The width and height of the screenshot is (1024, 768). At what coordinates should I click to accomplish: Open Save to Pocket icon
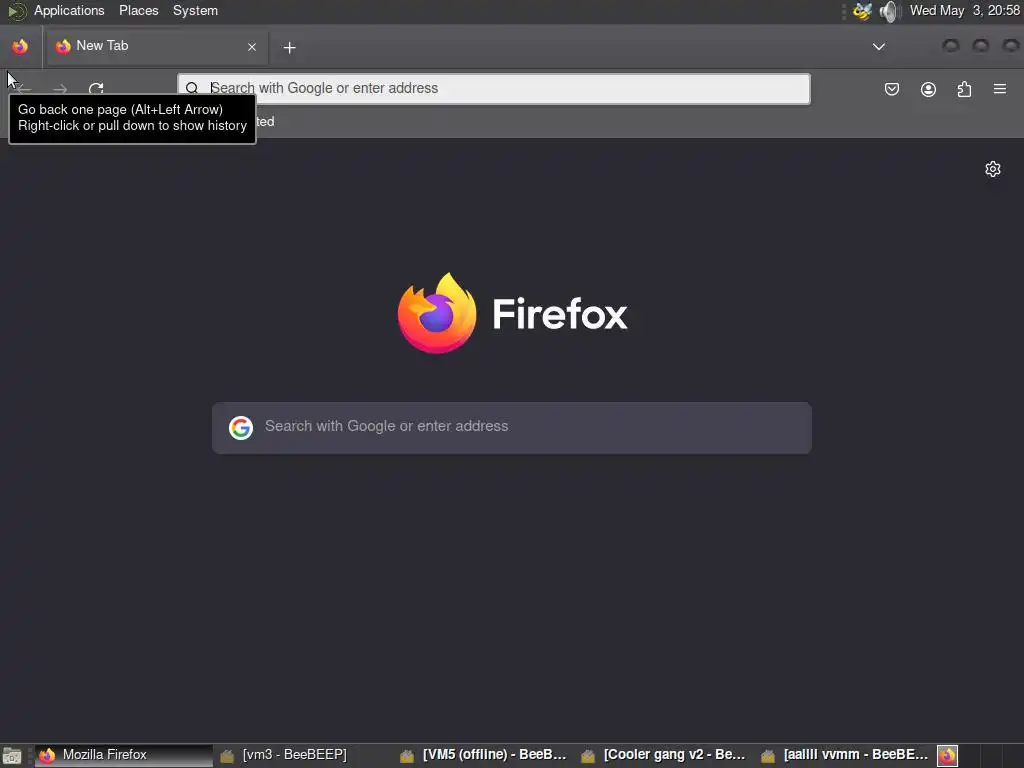click(x=891, y=89)
